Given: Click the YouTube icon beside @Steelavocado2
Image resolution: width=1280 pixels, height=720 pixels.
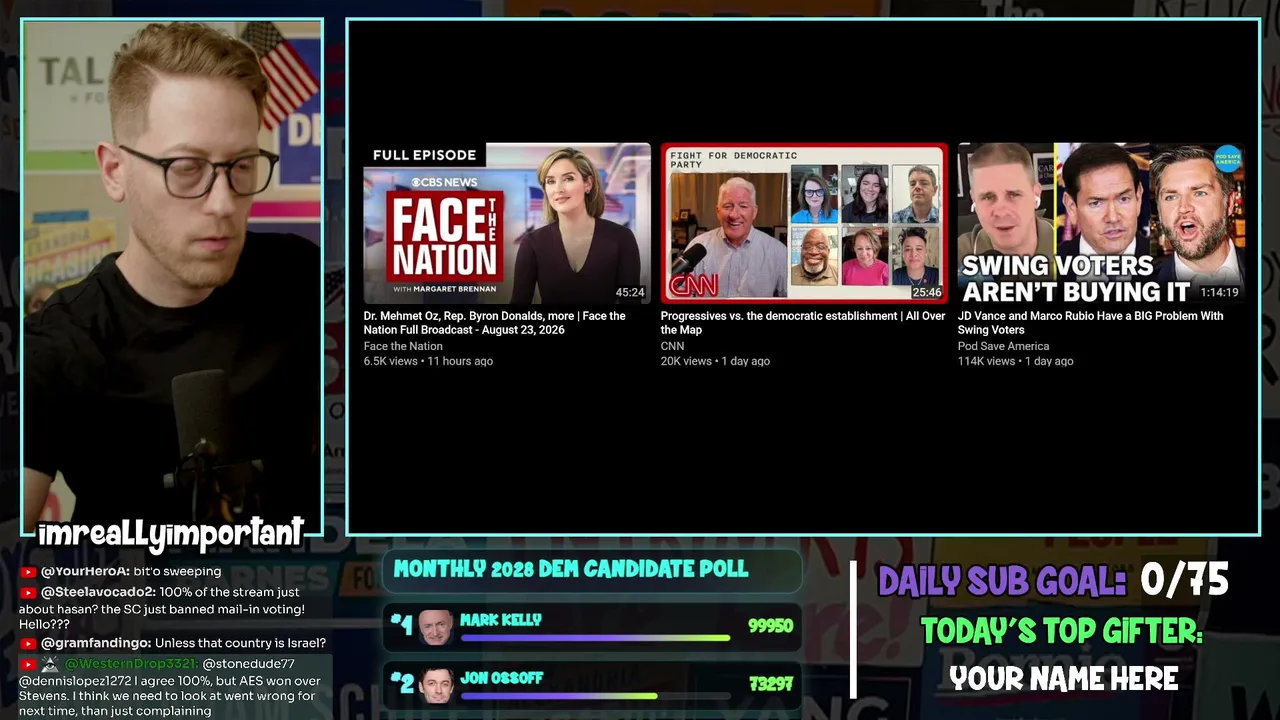Looking at the screenshot, I should click(28, 592).
